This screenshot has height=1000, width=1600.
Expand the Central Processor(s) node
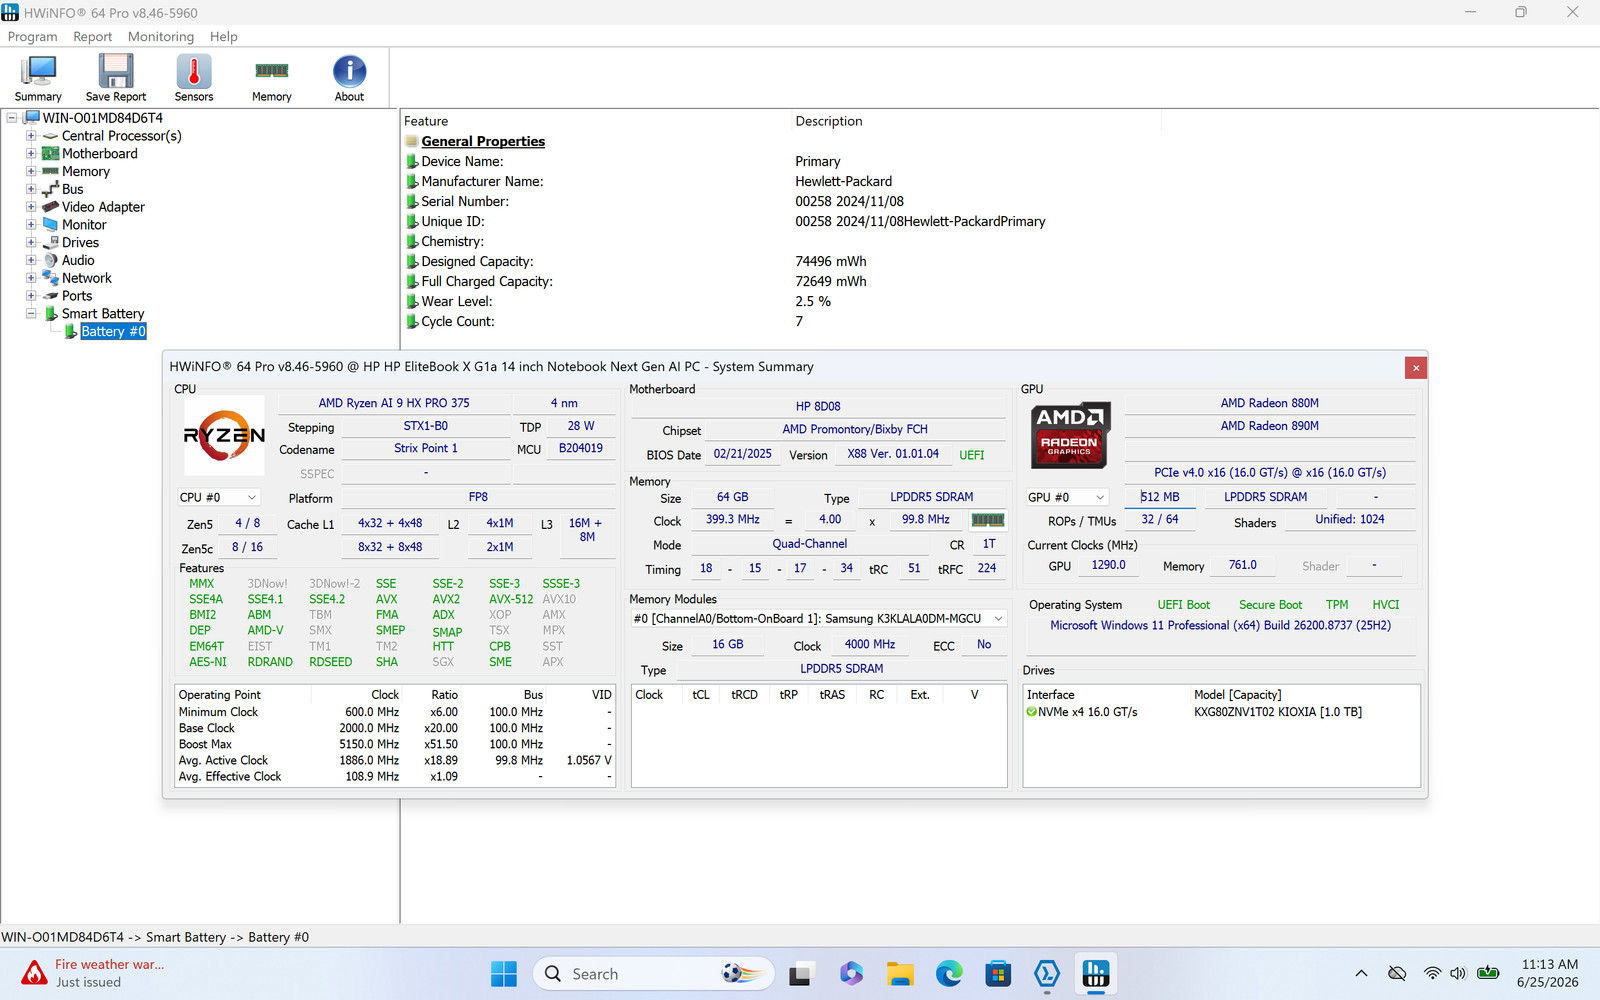click(31, 136)
